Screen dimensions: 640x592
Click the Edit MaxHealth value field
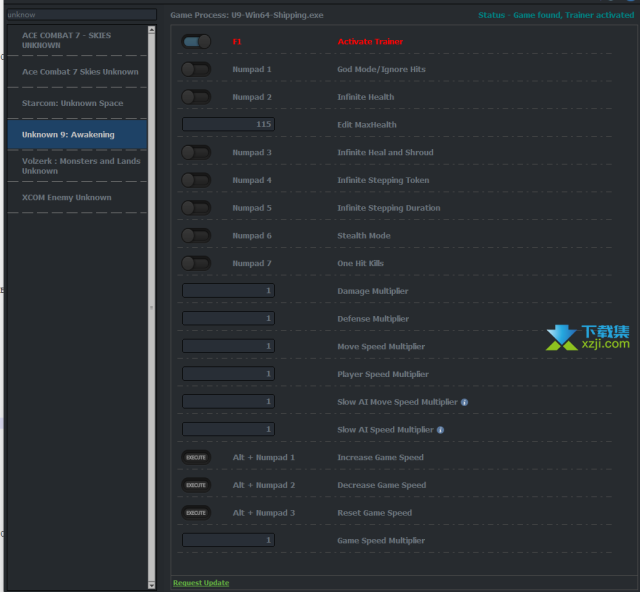pyautogui.click(x=228, y=124)
